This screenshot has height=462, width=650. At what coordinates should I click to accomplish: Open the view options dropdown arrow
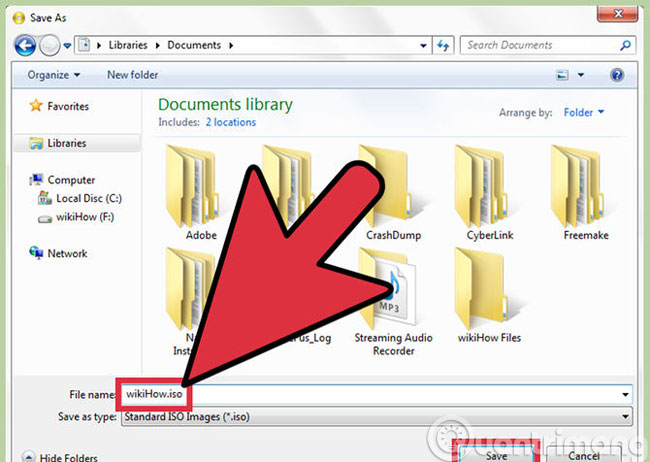(x=581, y=75)
